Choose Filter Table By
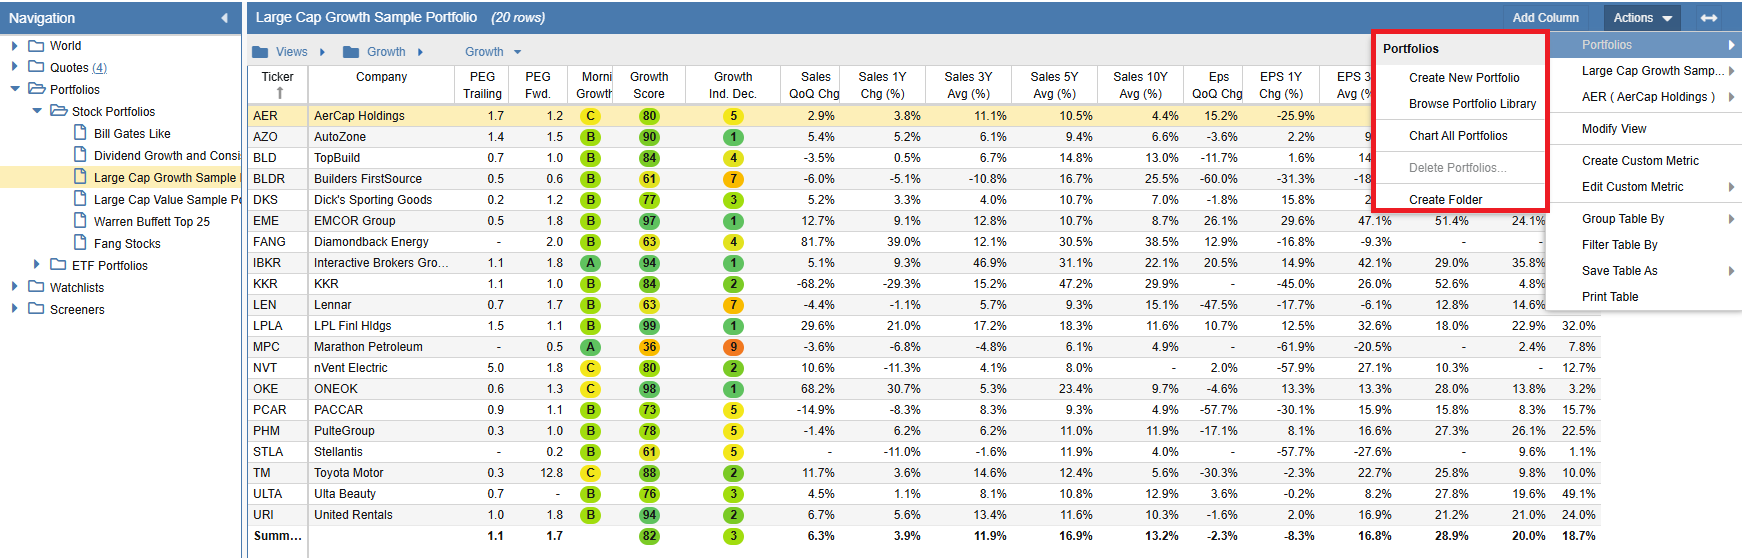 coord(1619,245)
